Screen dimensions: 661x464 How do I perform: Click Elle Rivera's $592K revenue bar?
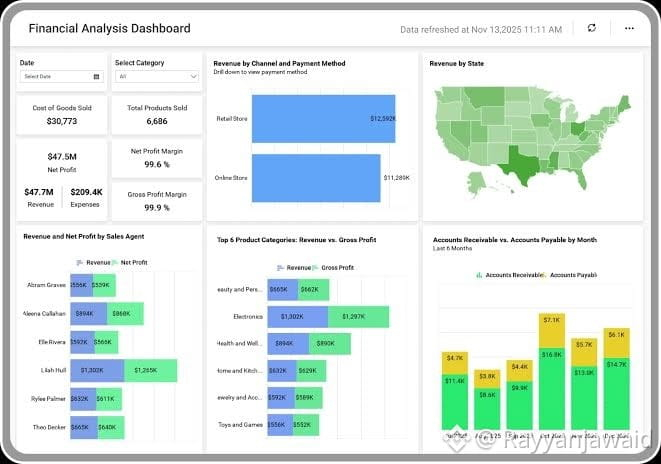[83, 342]
